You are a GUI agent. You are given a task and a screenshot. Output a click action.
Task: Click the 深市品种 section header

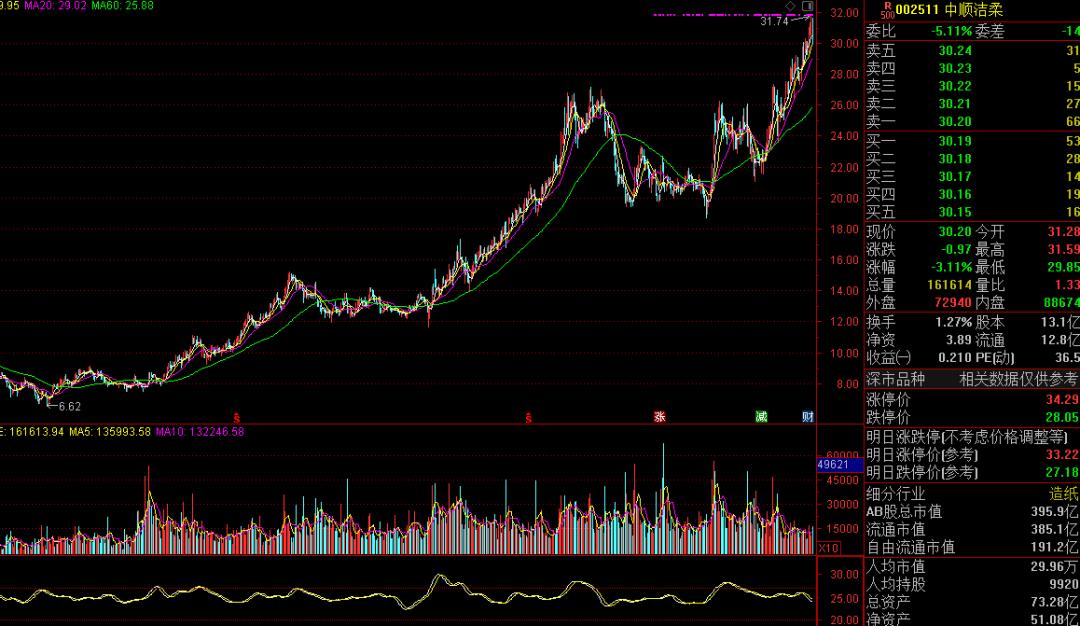point(895,379)
